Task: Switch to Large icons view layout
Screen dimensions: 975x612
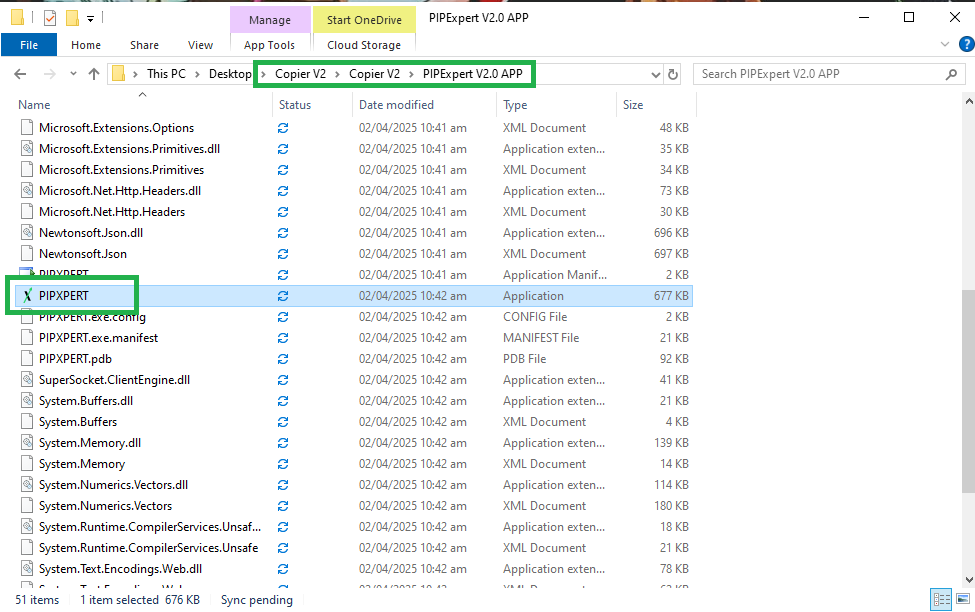Action: (963, 599)
